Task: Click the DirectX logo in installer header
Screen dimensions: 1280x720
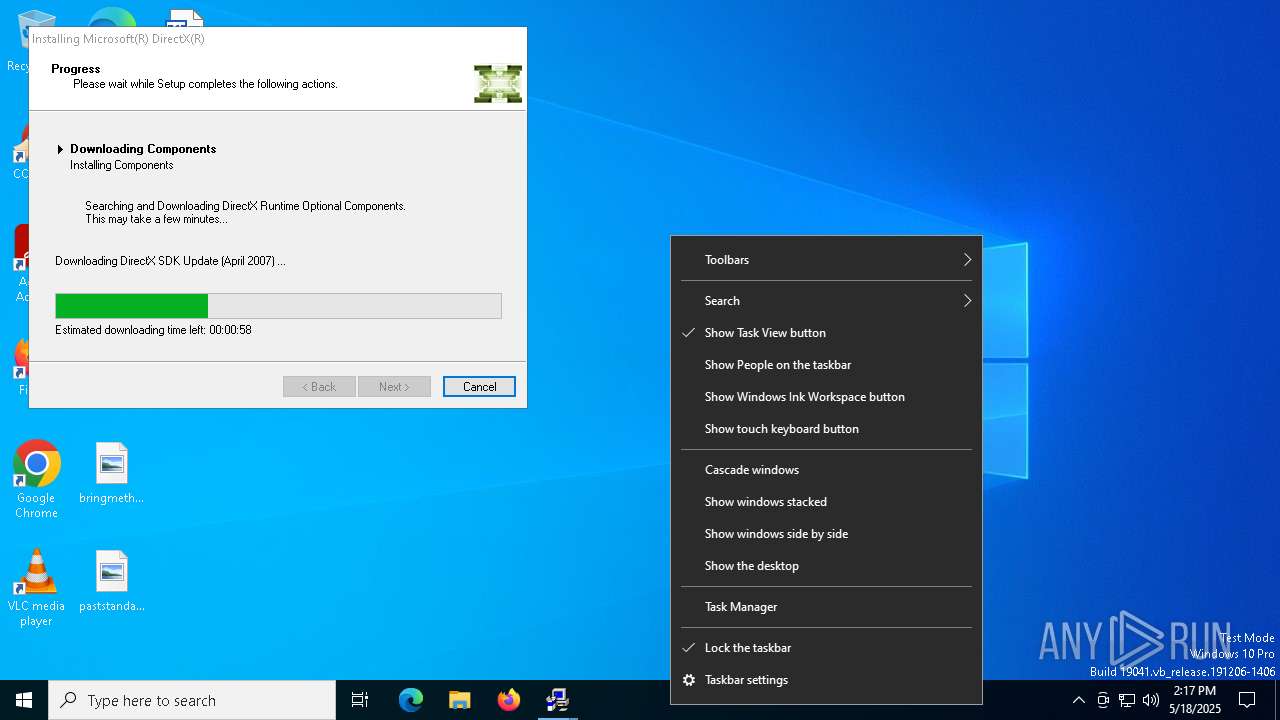Action: tap(498, 84)
